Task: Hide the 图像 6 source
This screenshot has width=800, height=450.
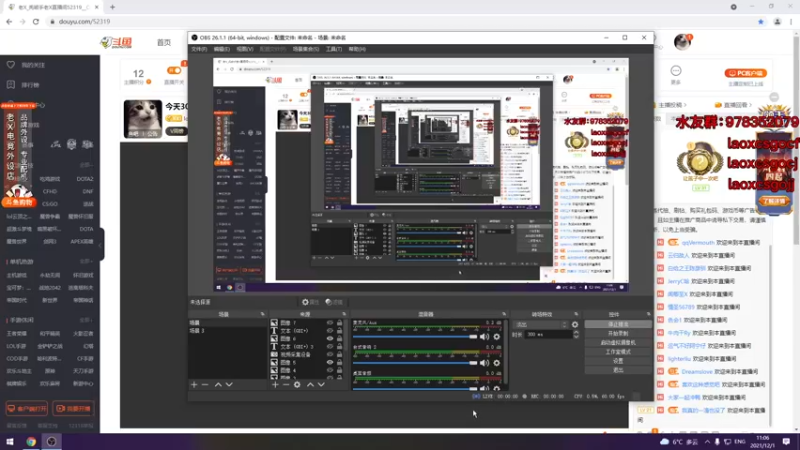Action: tap(330, 339)
